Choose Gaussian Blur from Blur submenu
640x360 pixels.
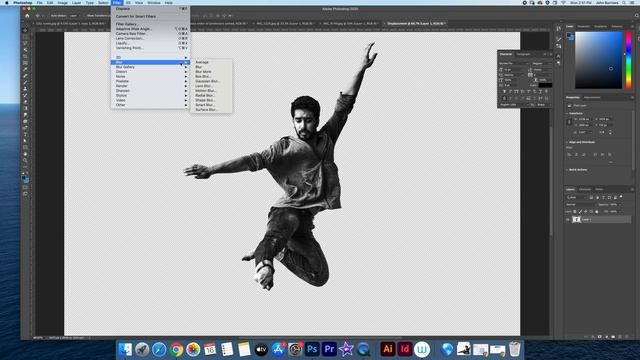coord(207,81)
